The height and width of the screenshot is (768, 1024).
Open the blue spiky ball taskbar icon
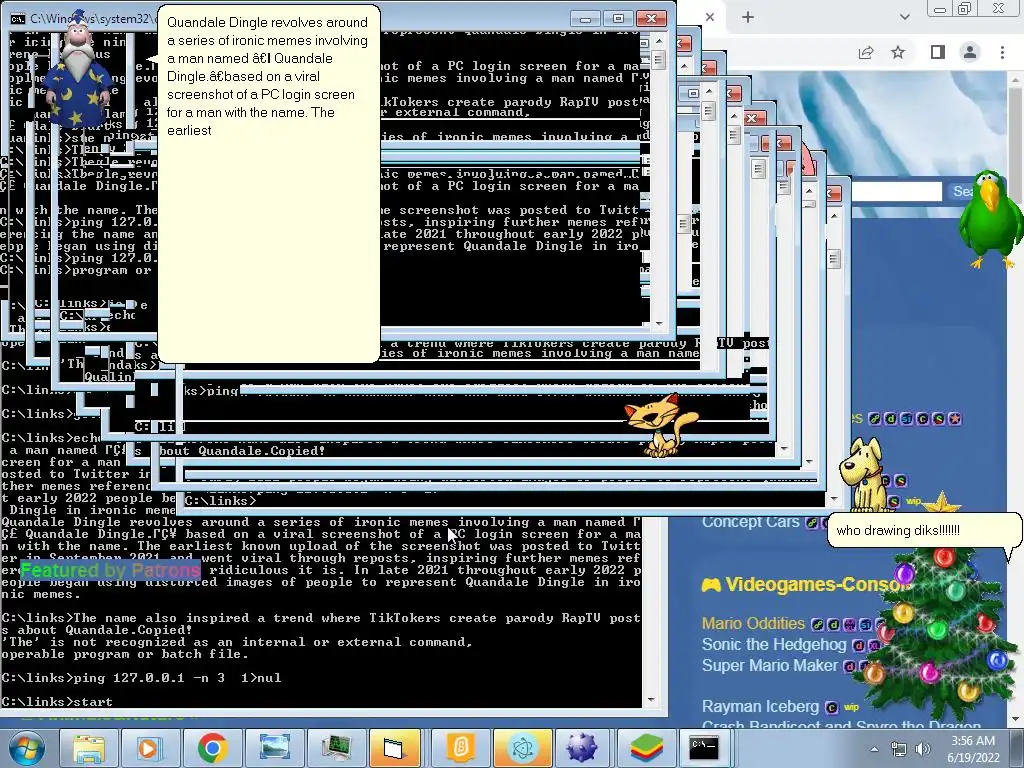pos(581,748)
